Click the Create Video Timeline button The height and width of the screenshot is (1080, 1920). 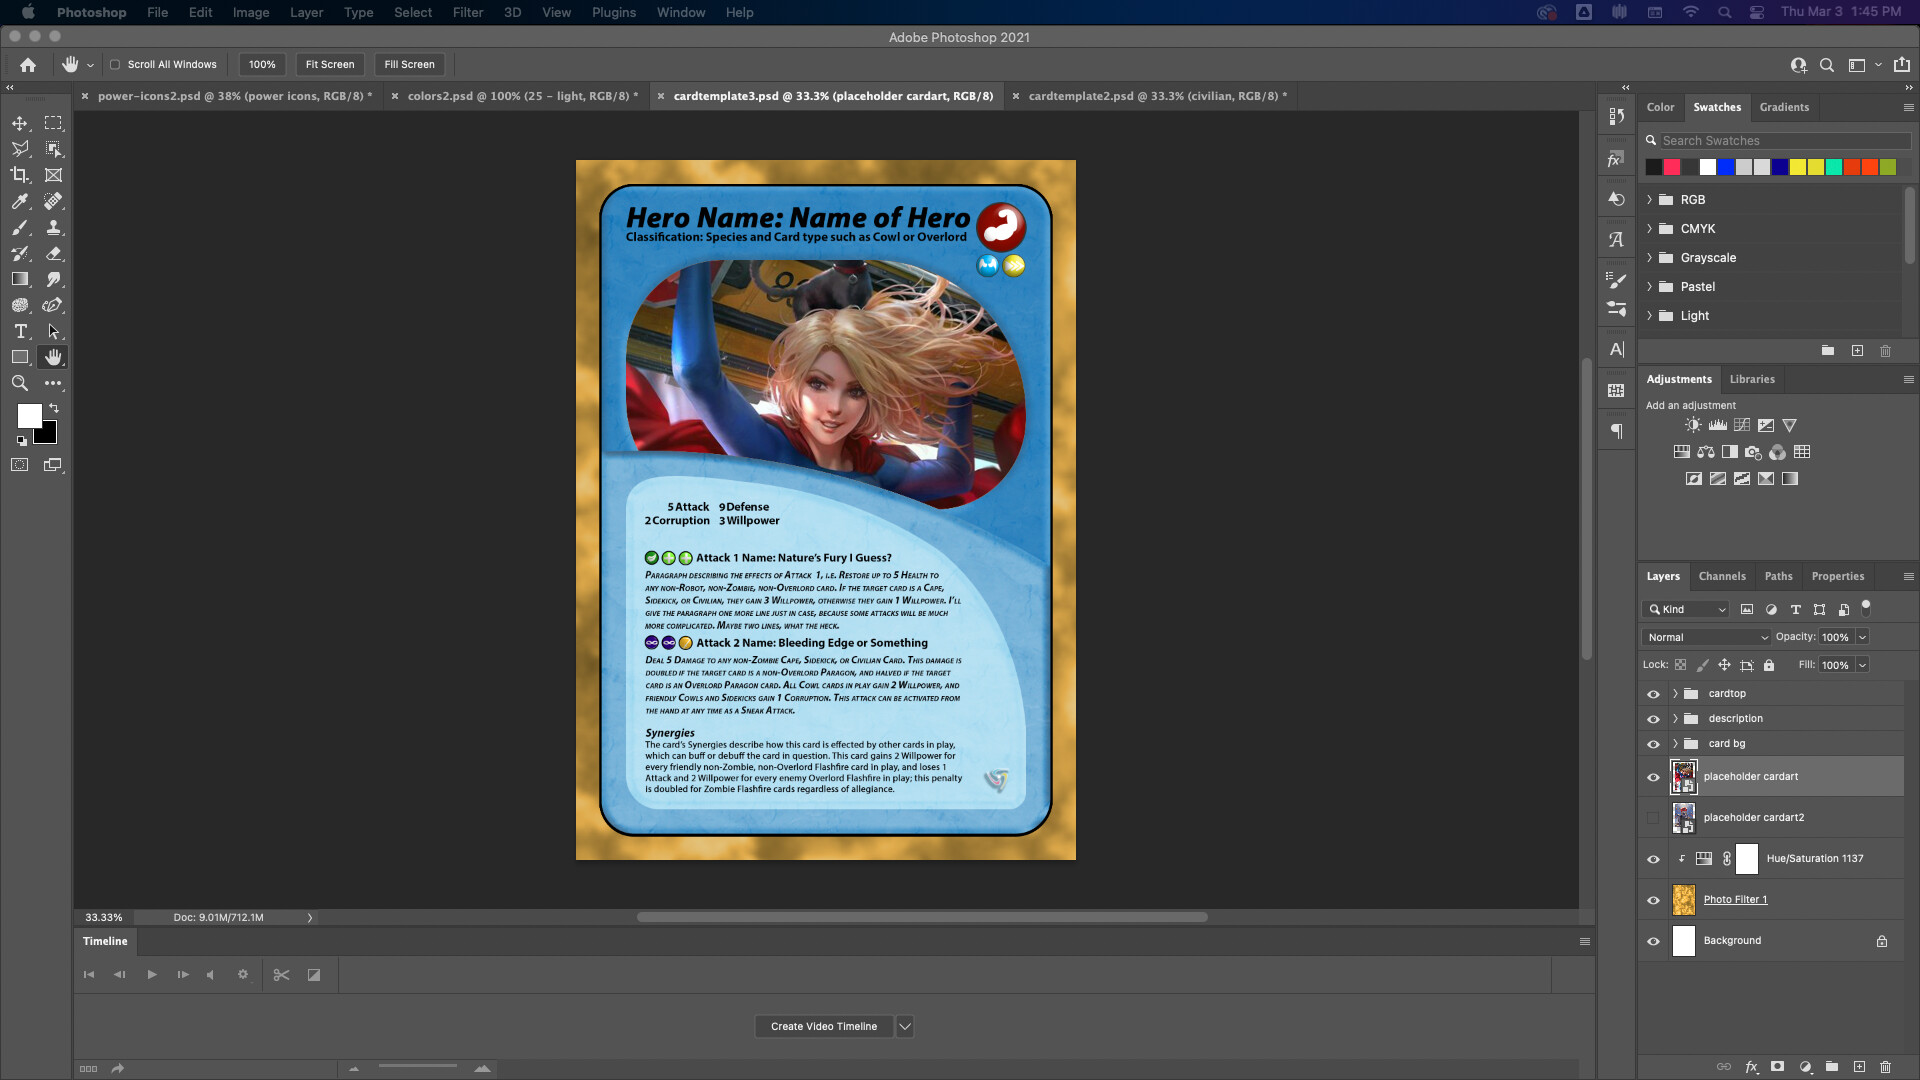823,1026
